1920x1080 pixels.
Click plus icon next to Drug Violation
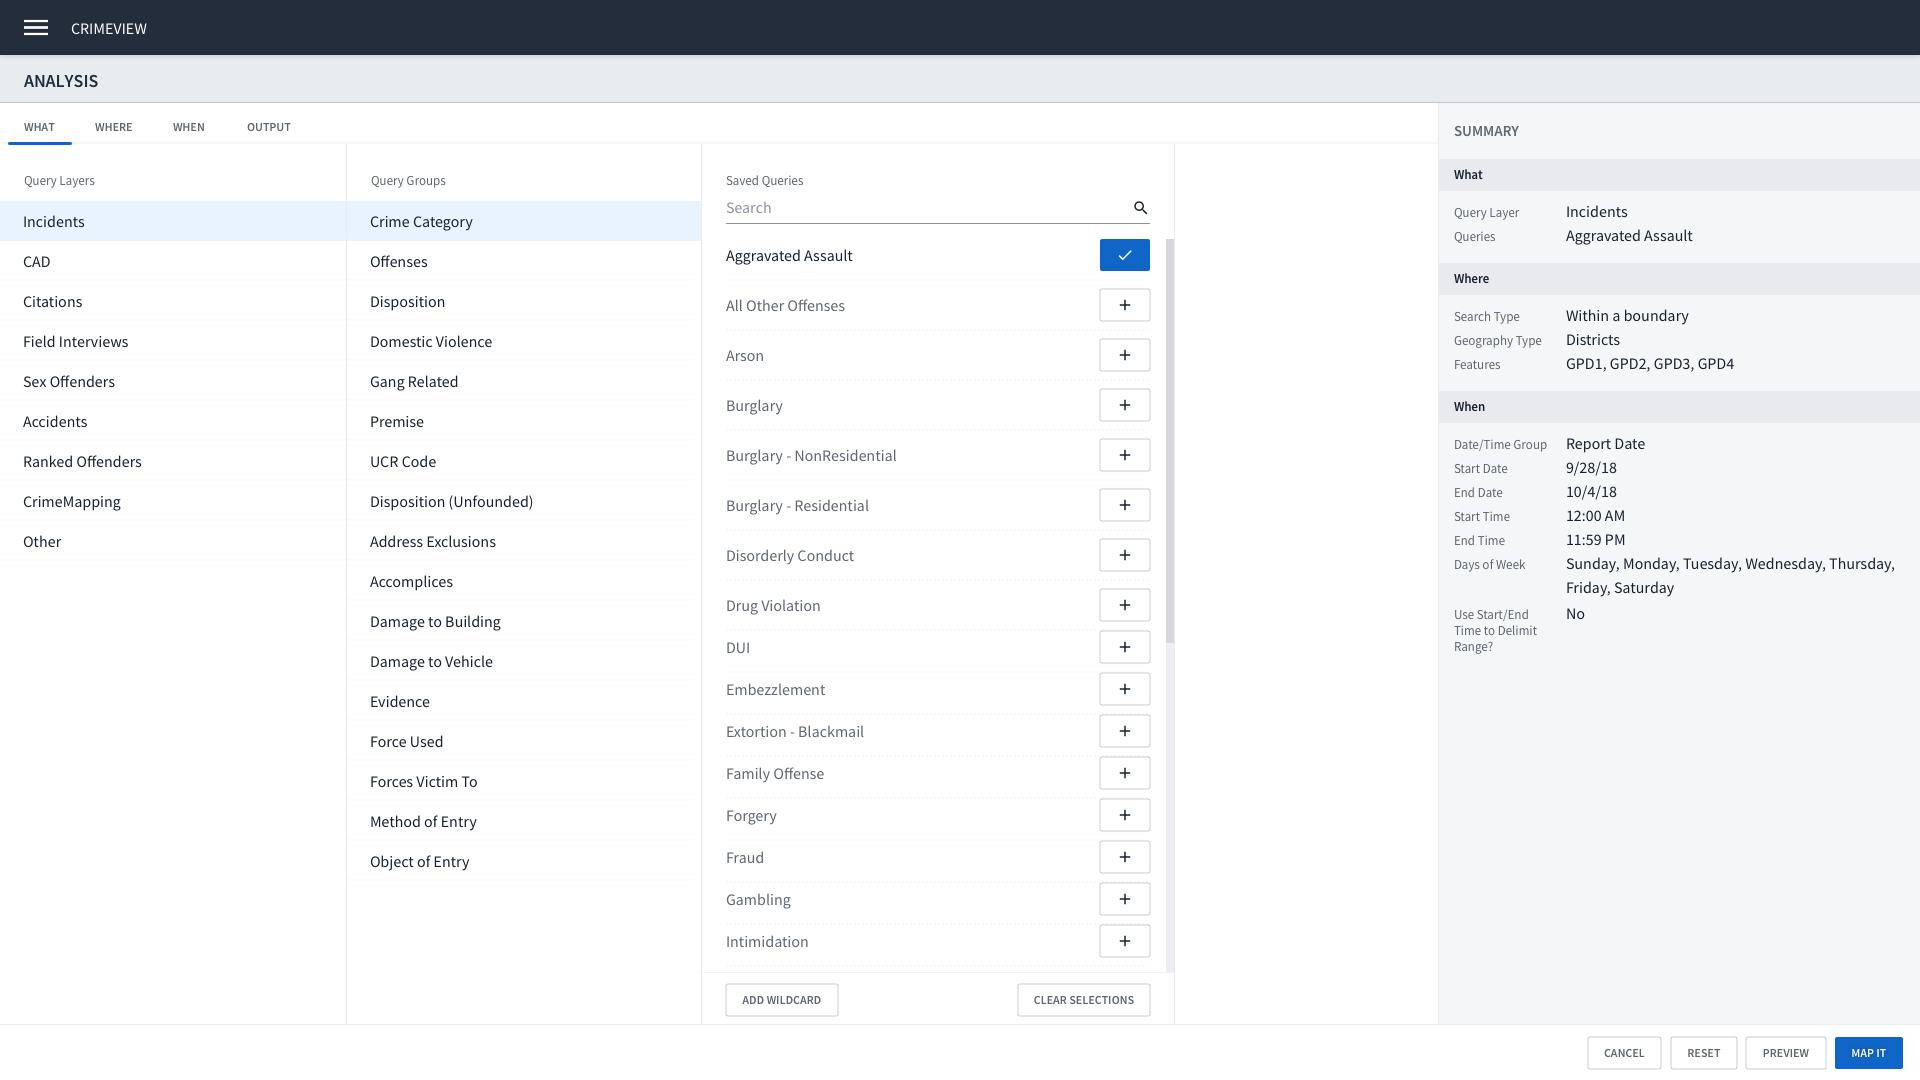point(1124,605)
